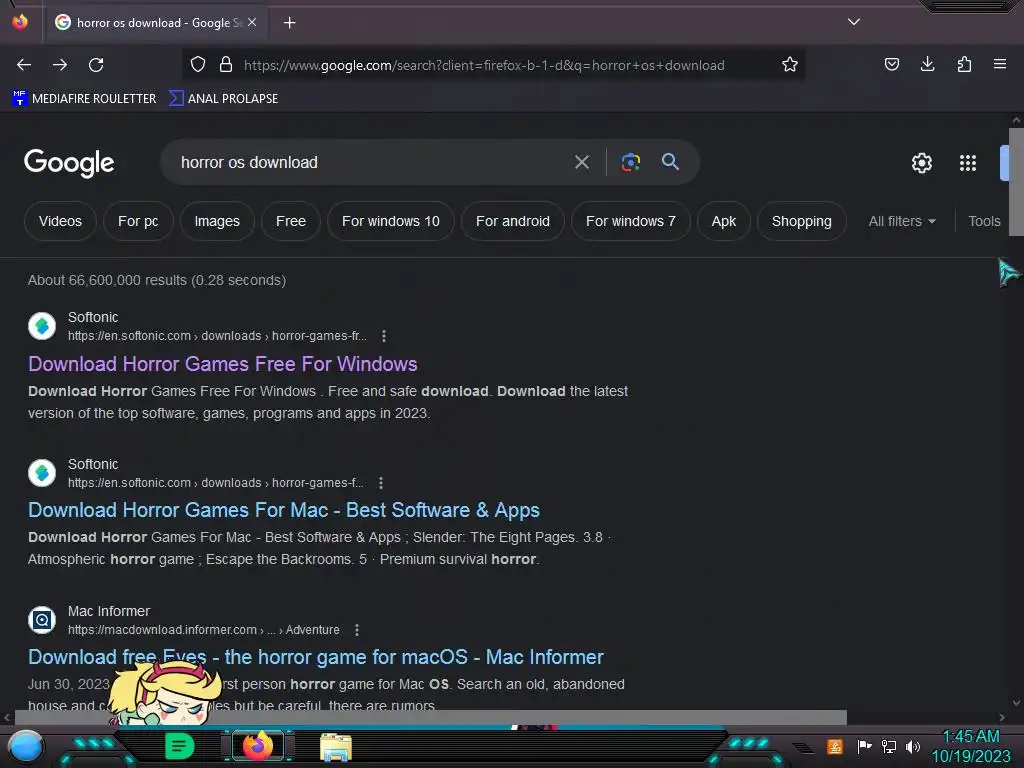Click Mac Informer site favicon
This screenshot has height=768, width=1024.
42,620
